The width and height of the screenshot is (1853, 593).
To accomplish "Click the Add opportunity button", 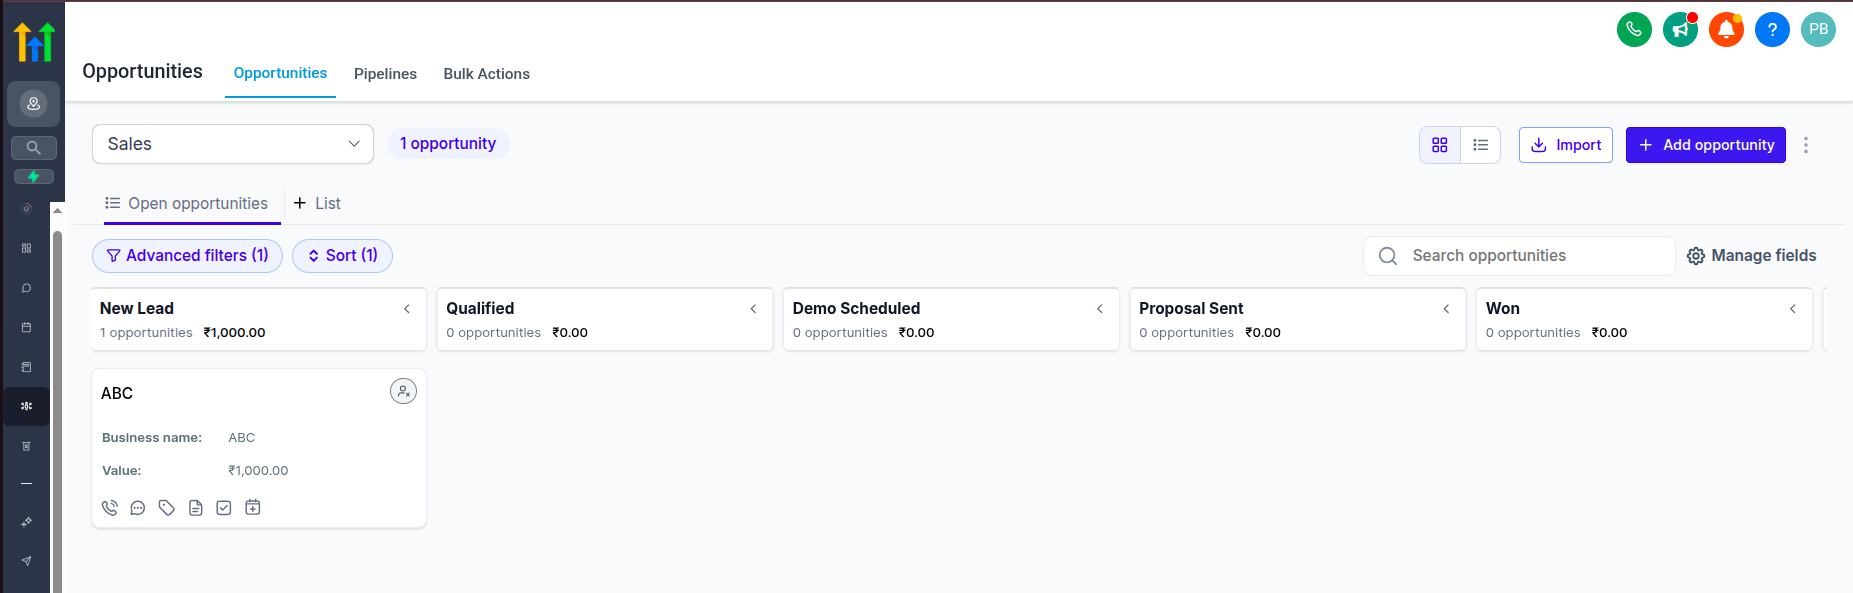I will [1706, 145].
